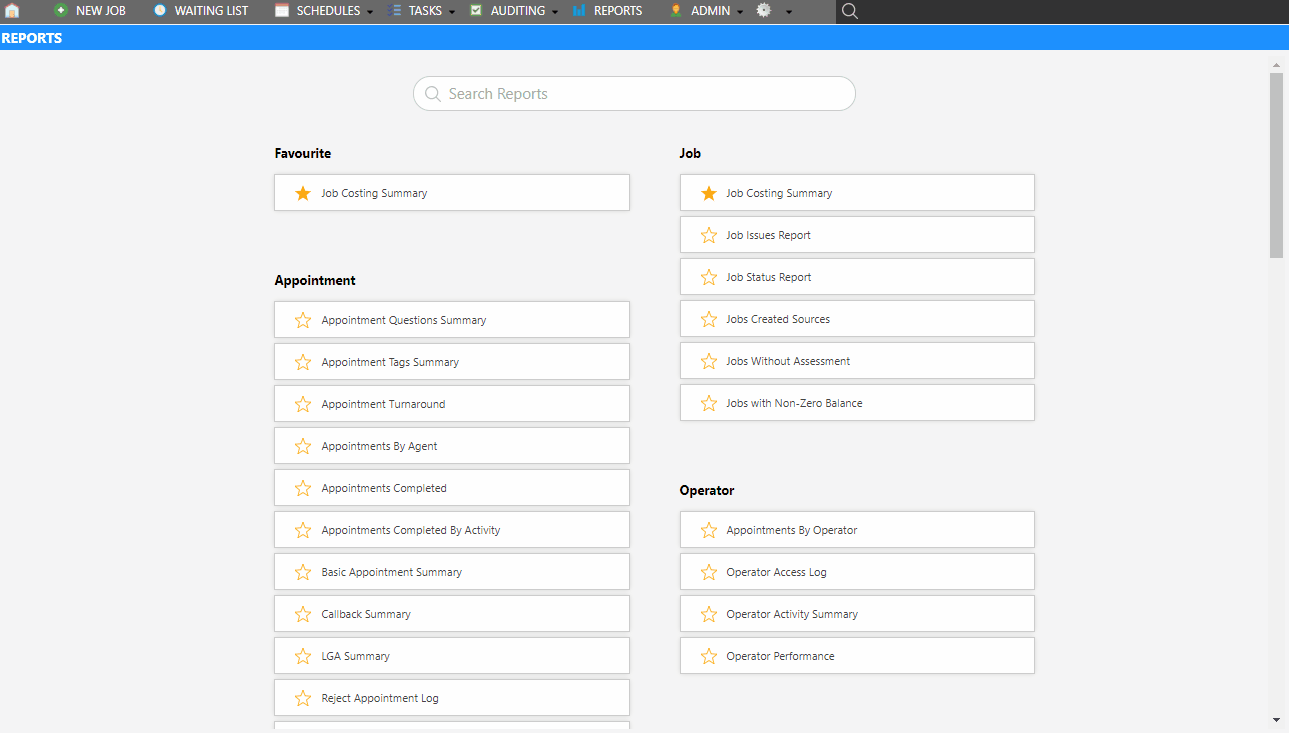
Task: Click the home icon in top bar
Action: [x=12, y=11]
